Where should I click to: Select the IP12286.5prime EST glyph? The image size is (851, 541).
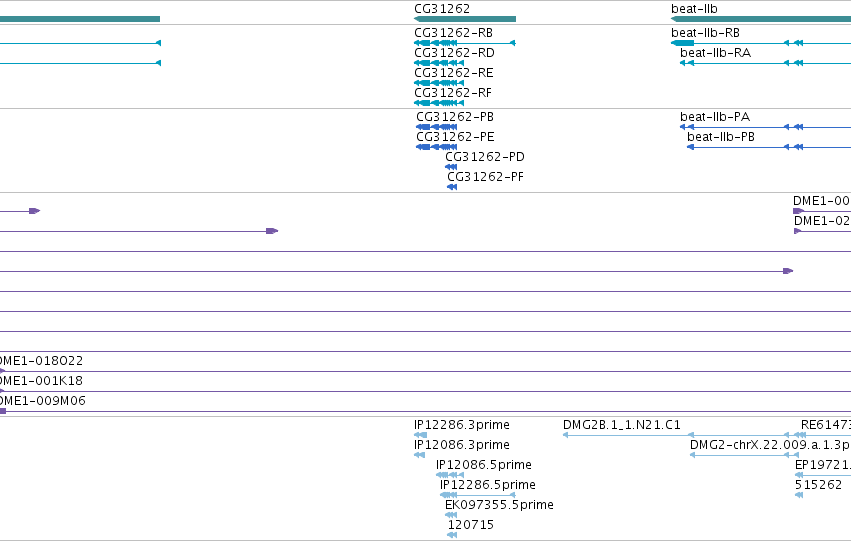coord(478,495)
